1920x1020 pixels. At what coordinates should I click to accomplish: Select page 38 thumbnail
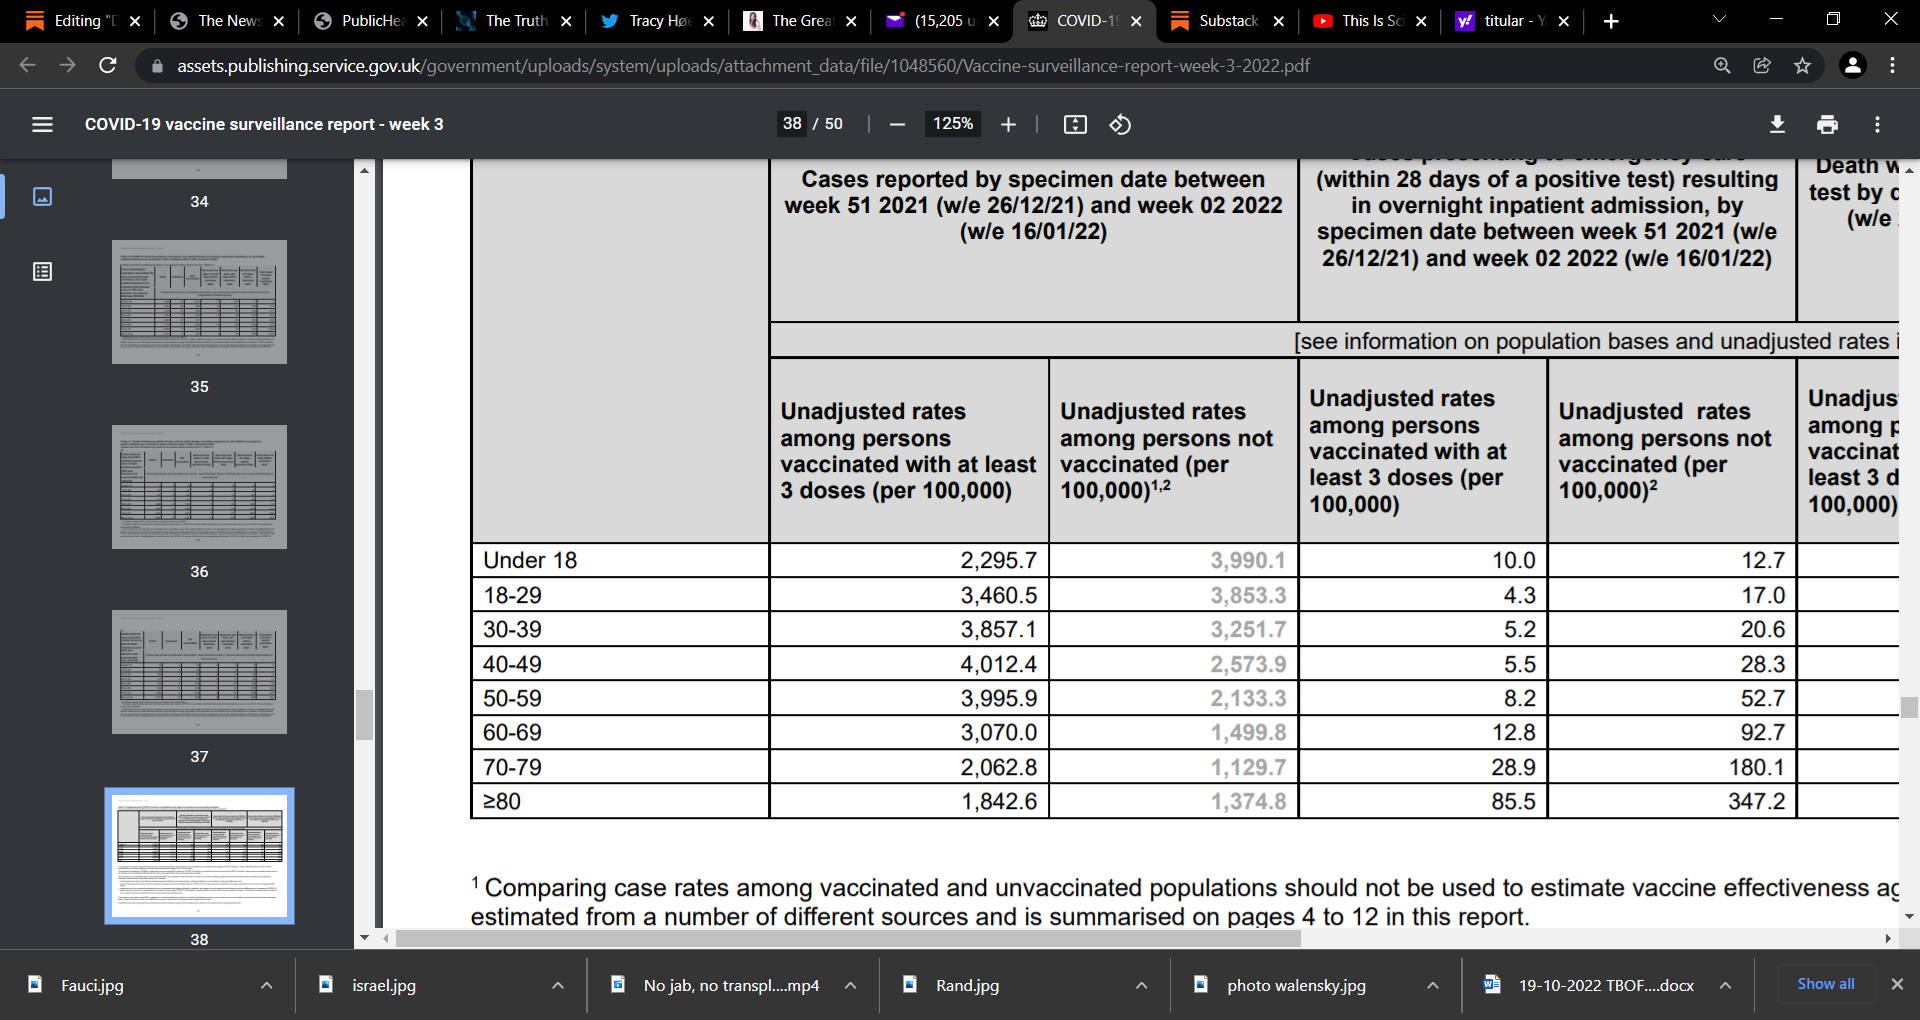click(x=199, y=856)
